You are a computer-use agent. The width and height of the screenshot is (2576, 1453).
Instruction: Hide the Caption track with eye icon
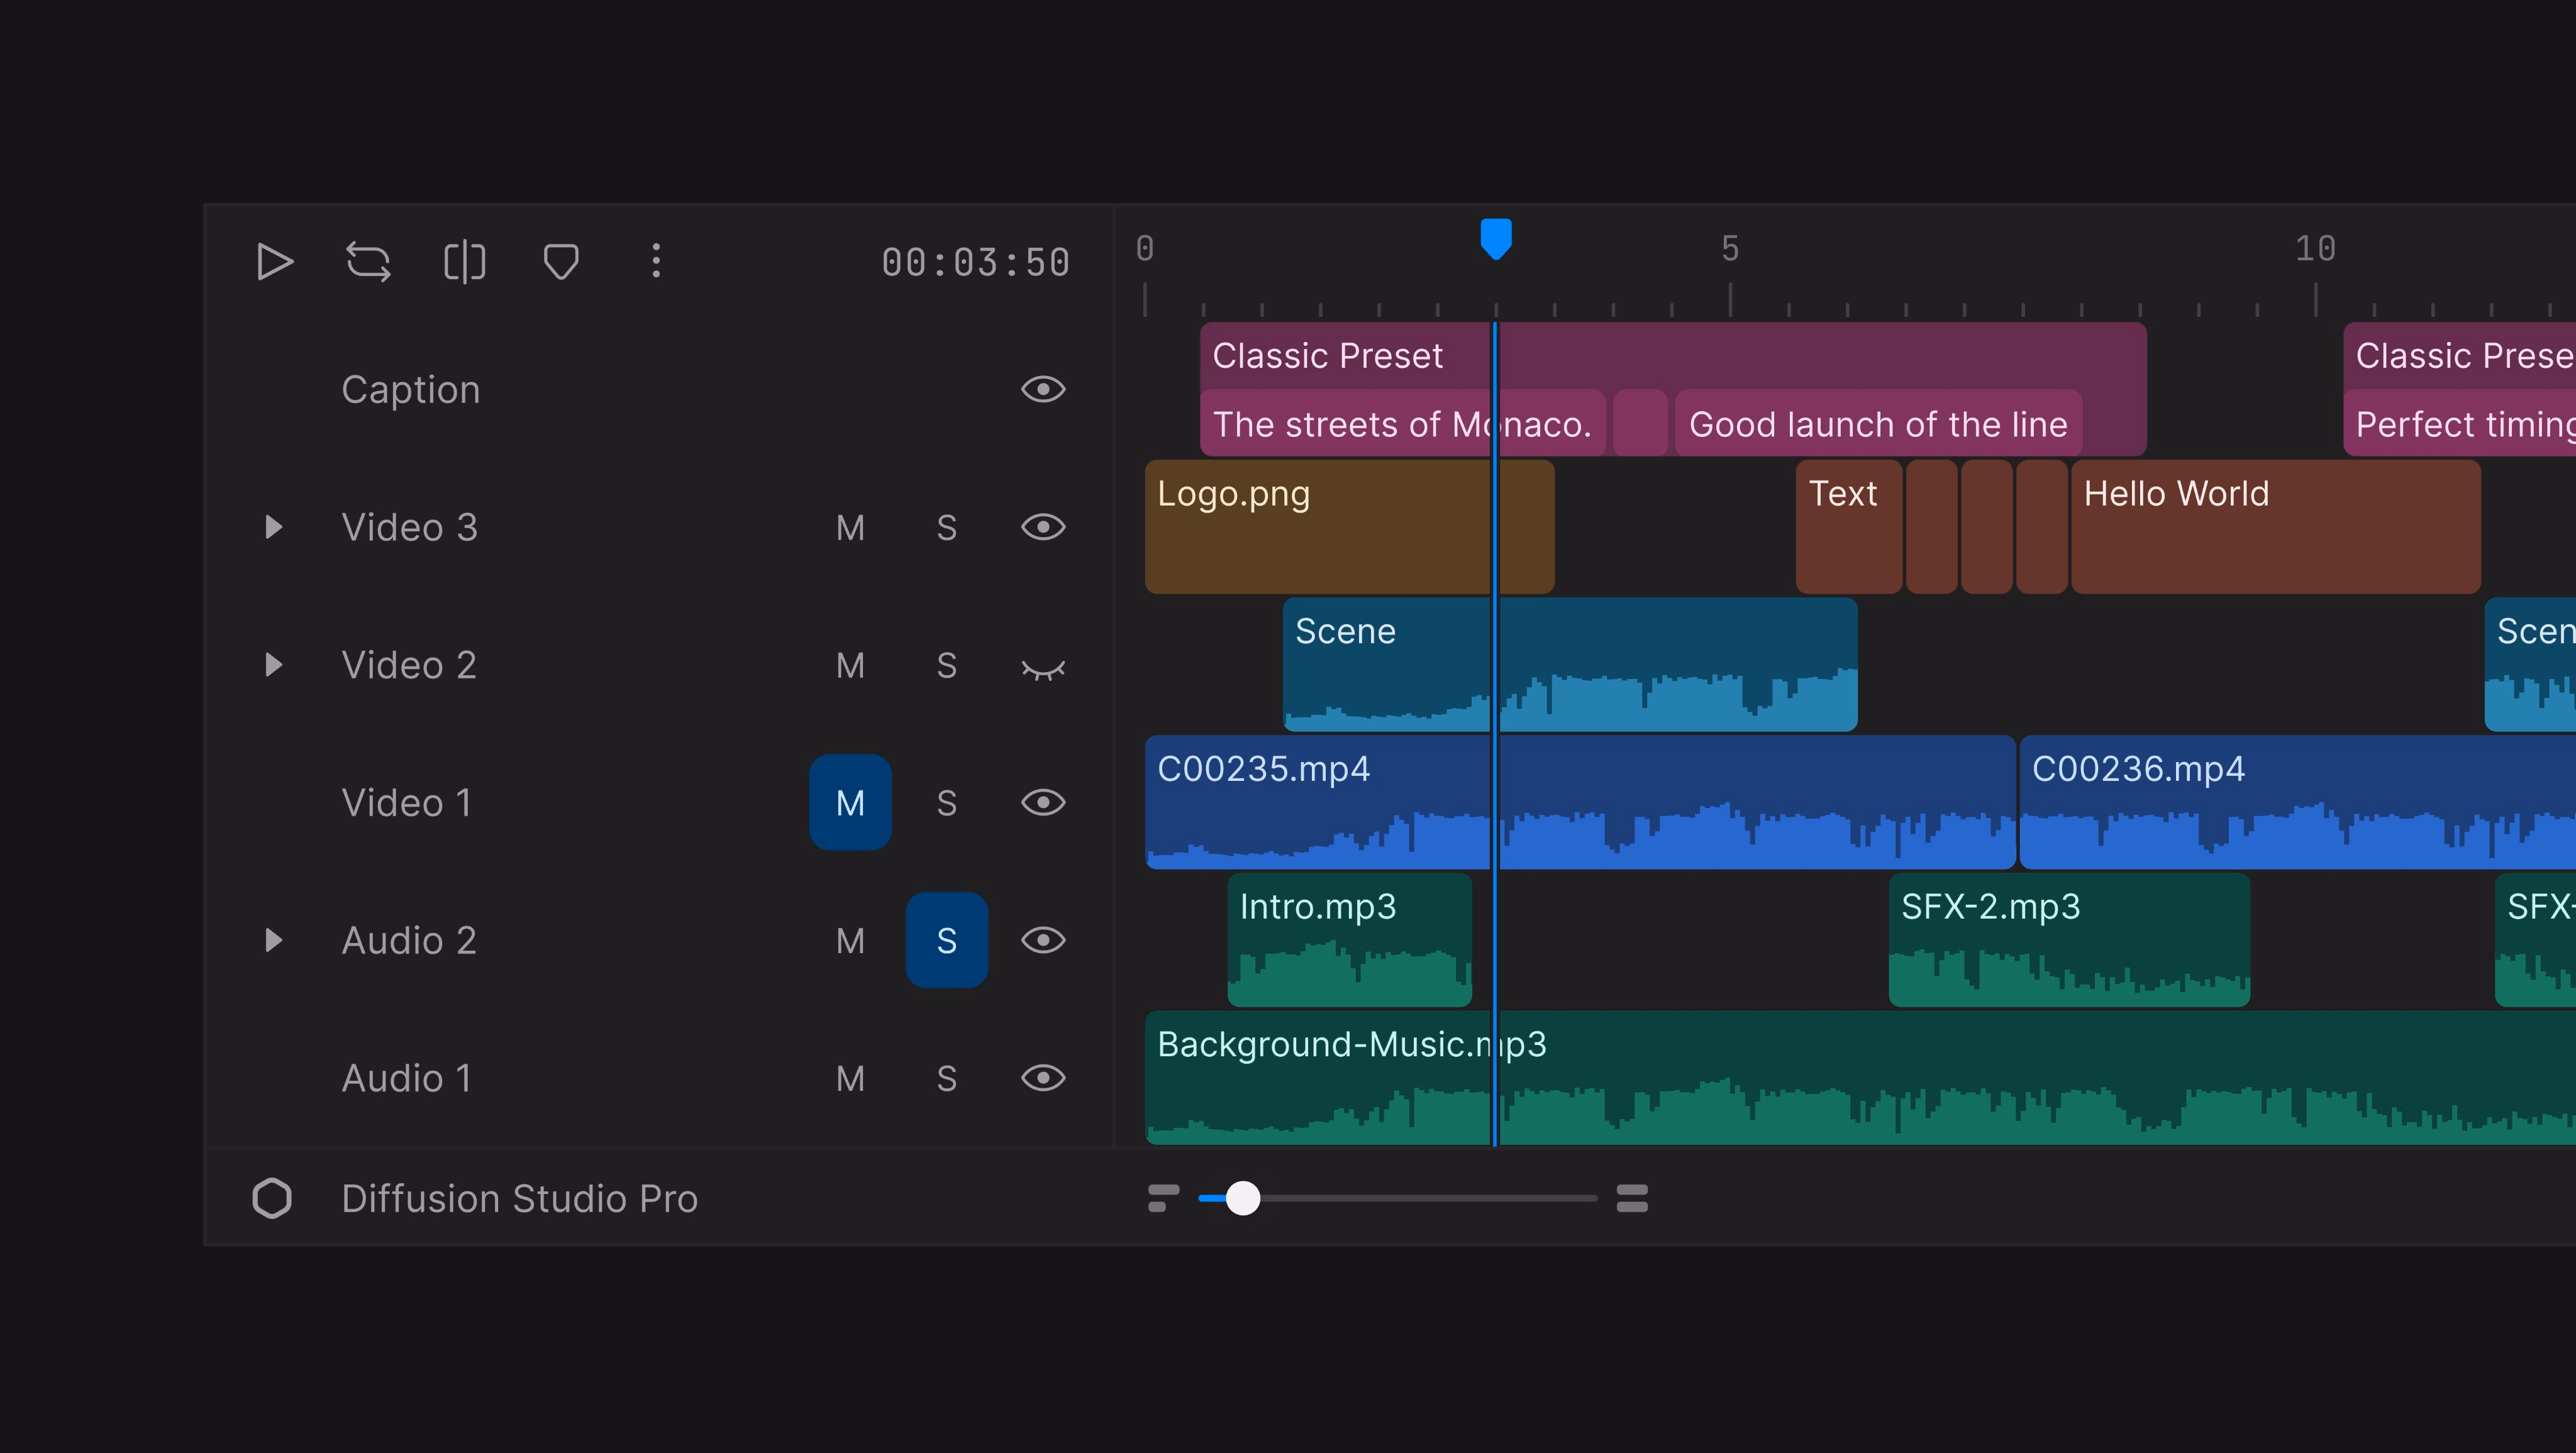point(1043,389)
